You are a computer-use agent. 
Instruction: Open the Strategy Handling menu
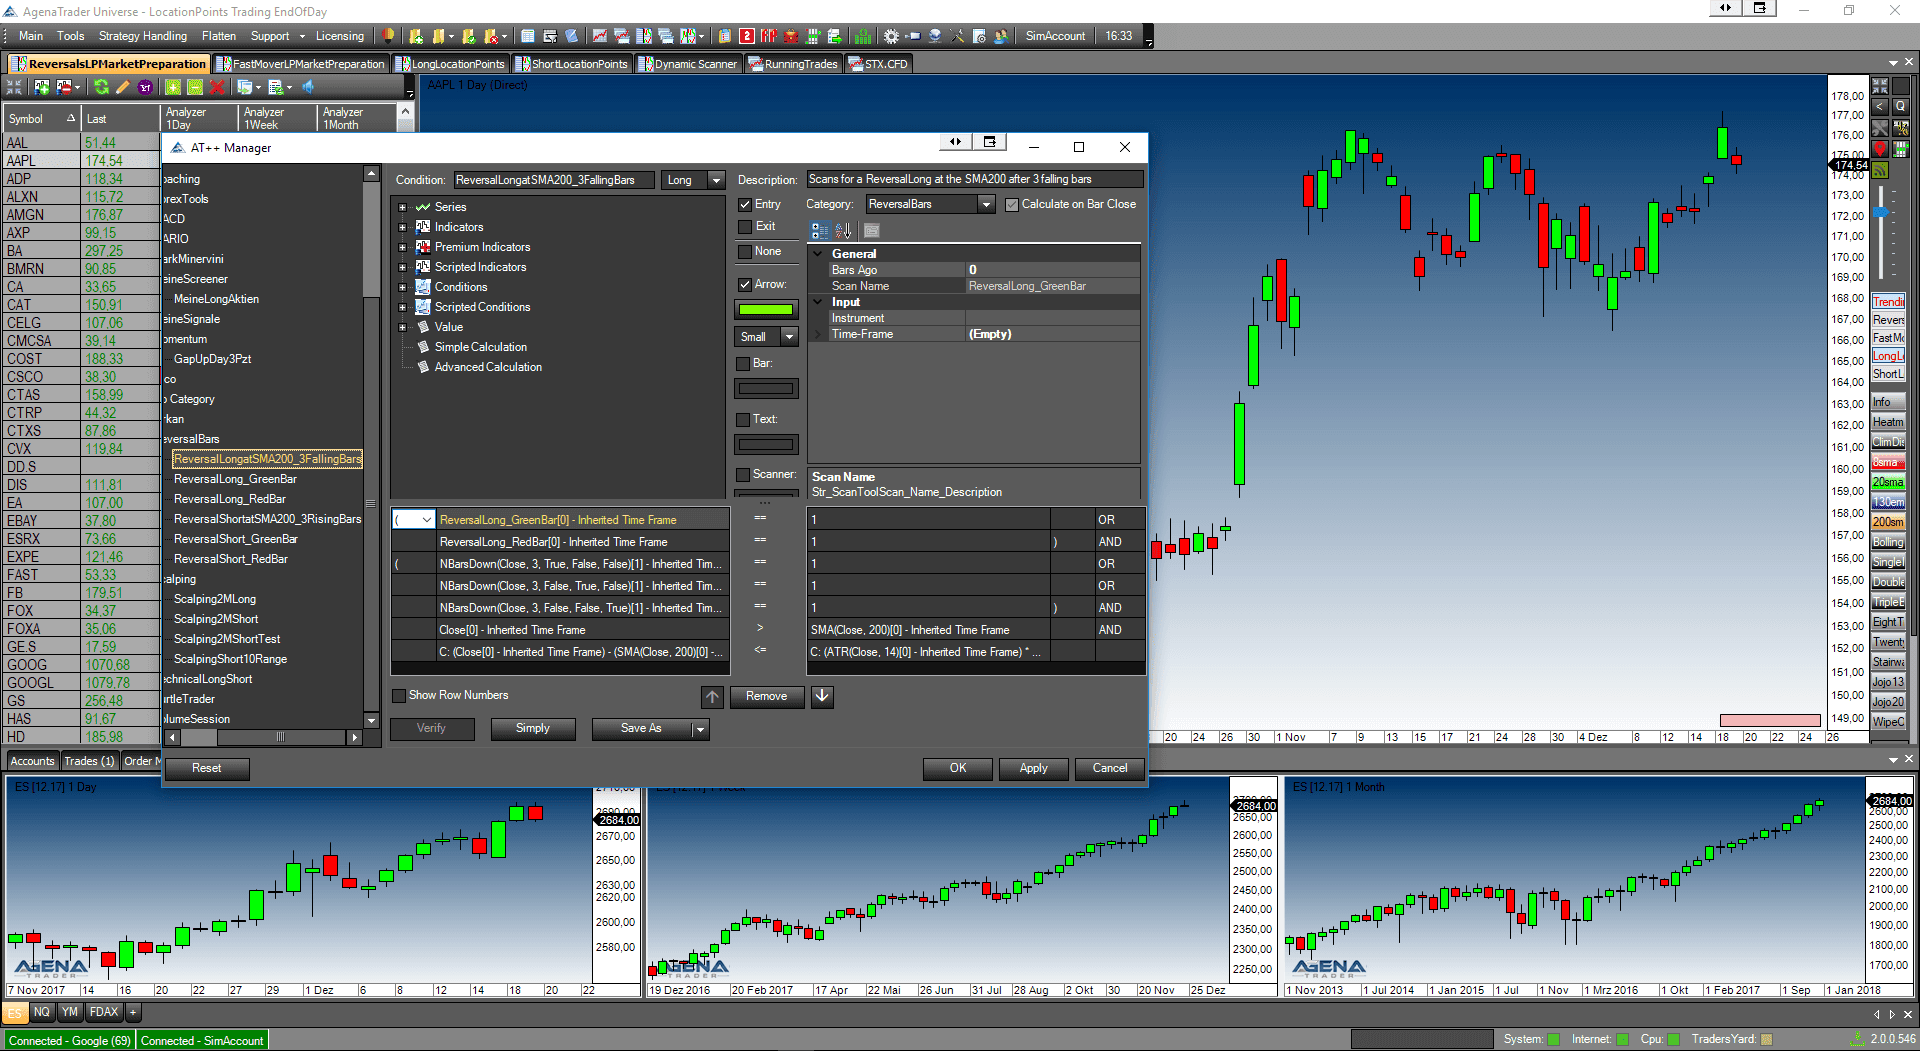[x=142, y=36]
